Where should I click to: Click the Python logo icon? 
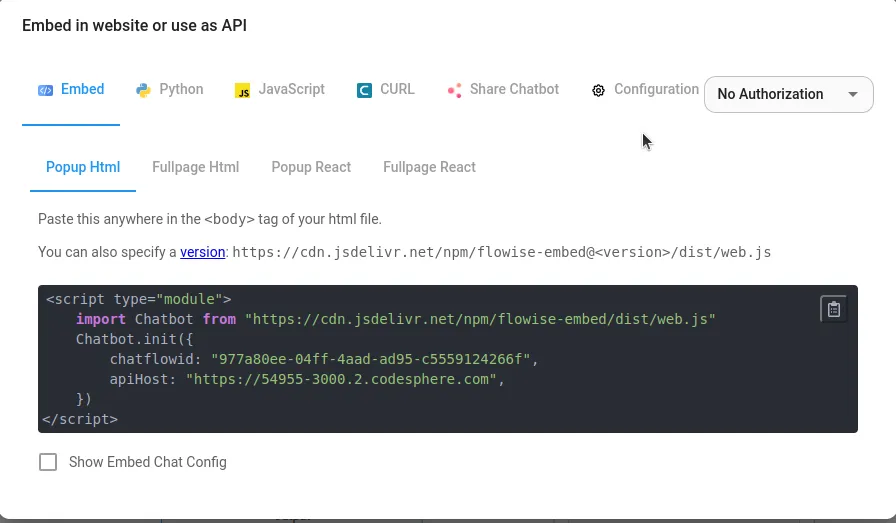point(143,90)
